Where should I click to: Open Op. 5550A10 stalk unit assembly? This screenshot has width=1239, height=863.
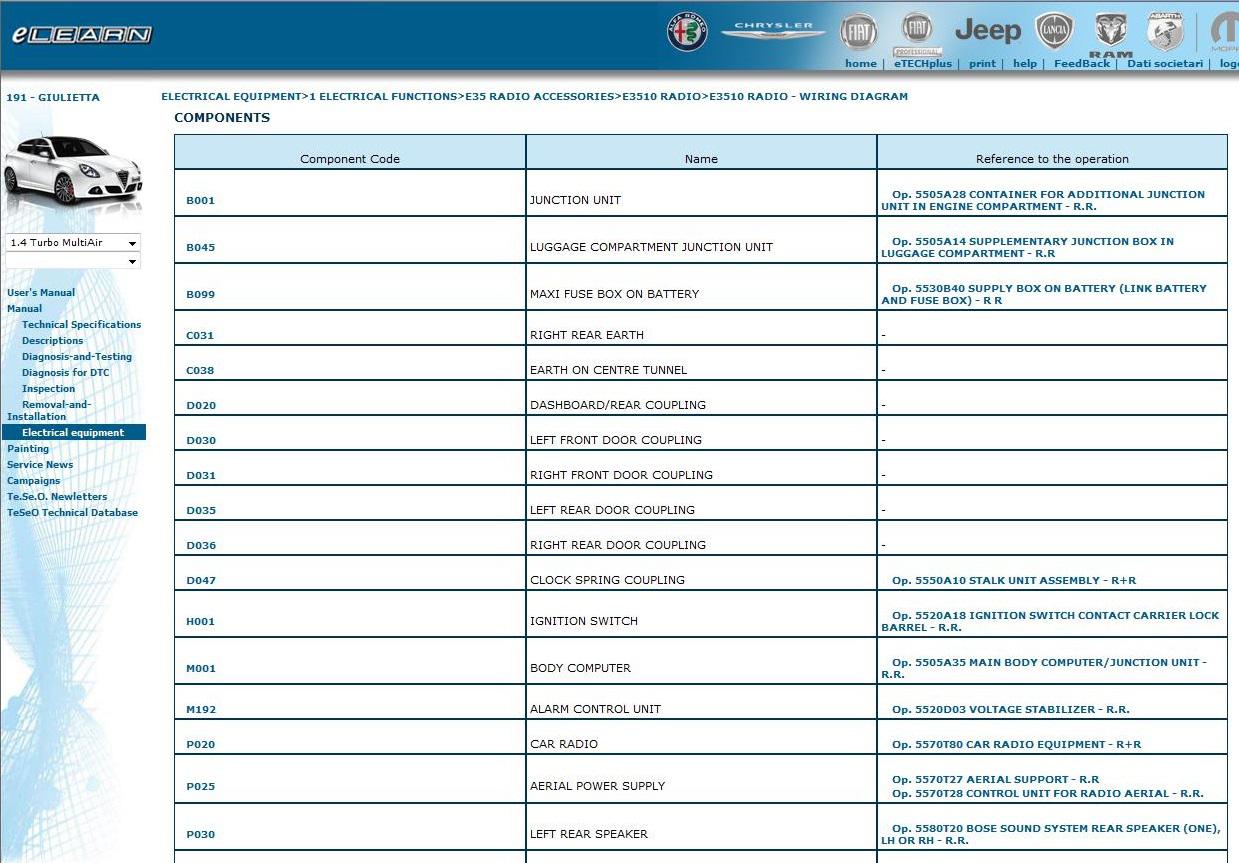point(1014,580)
